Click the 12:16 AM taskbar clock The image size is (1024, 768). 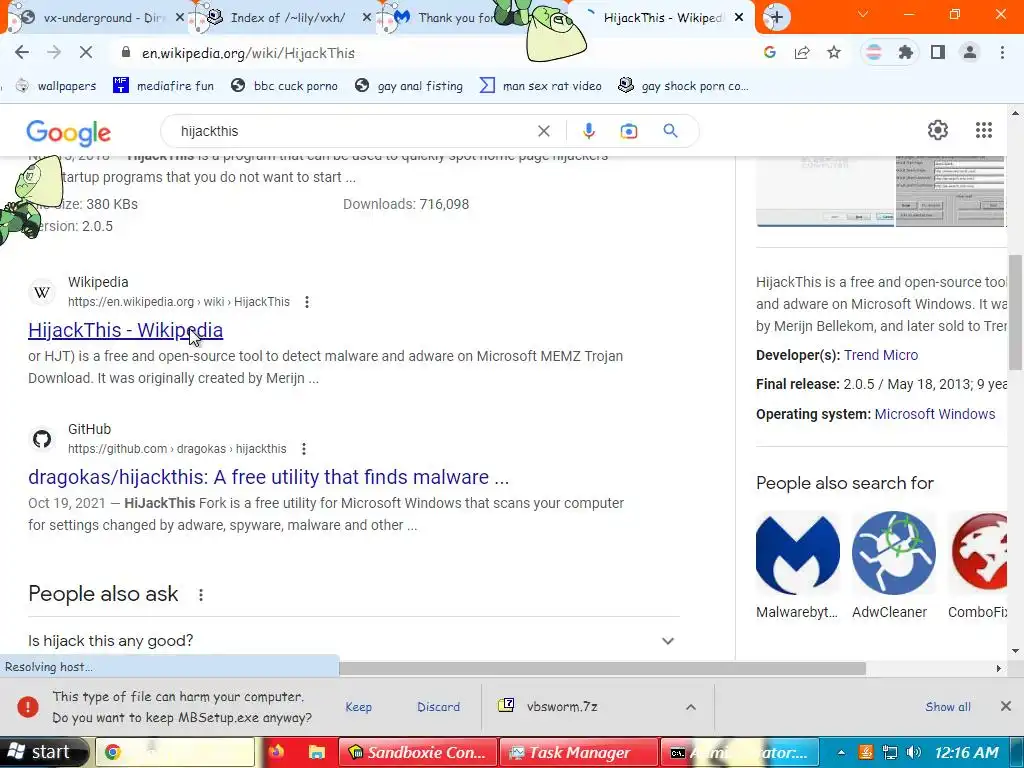point(967,752)
